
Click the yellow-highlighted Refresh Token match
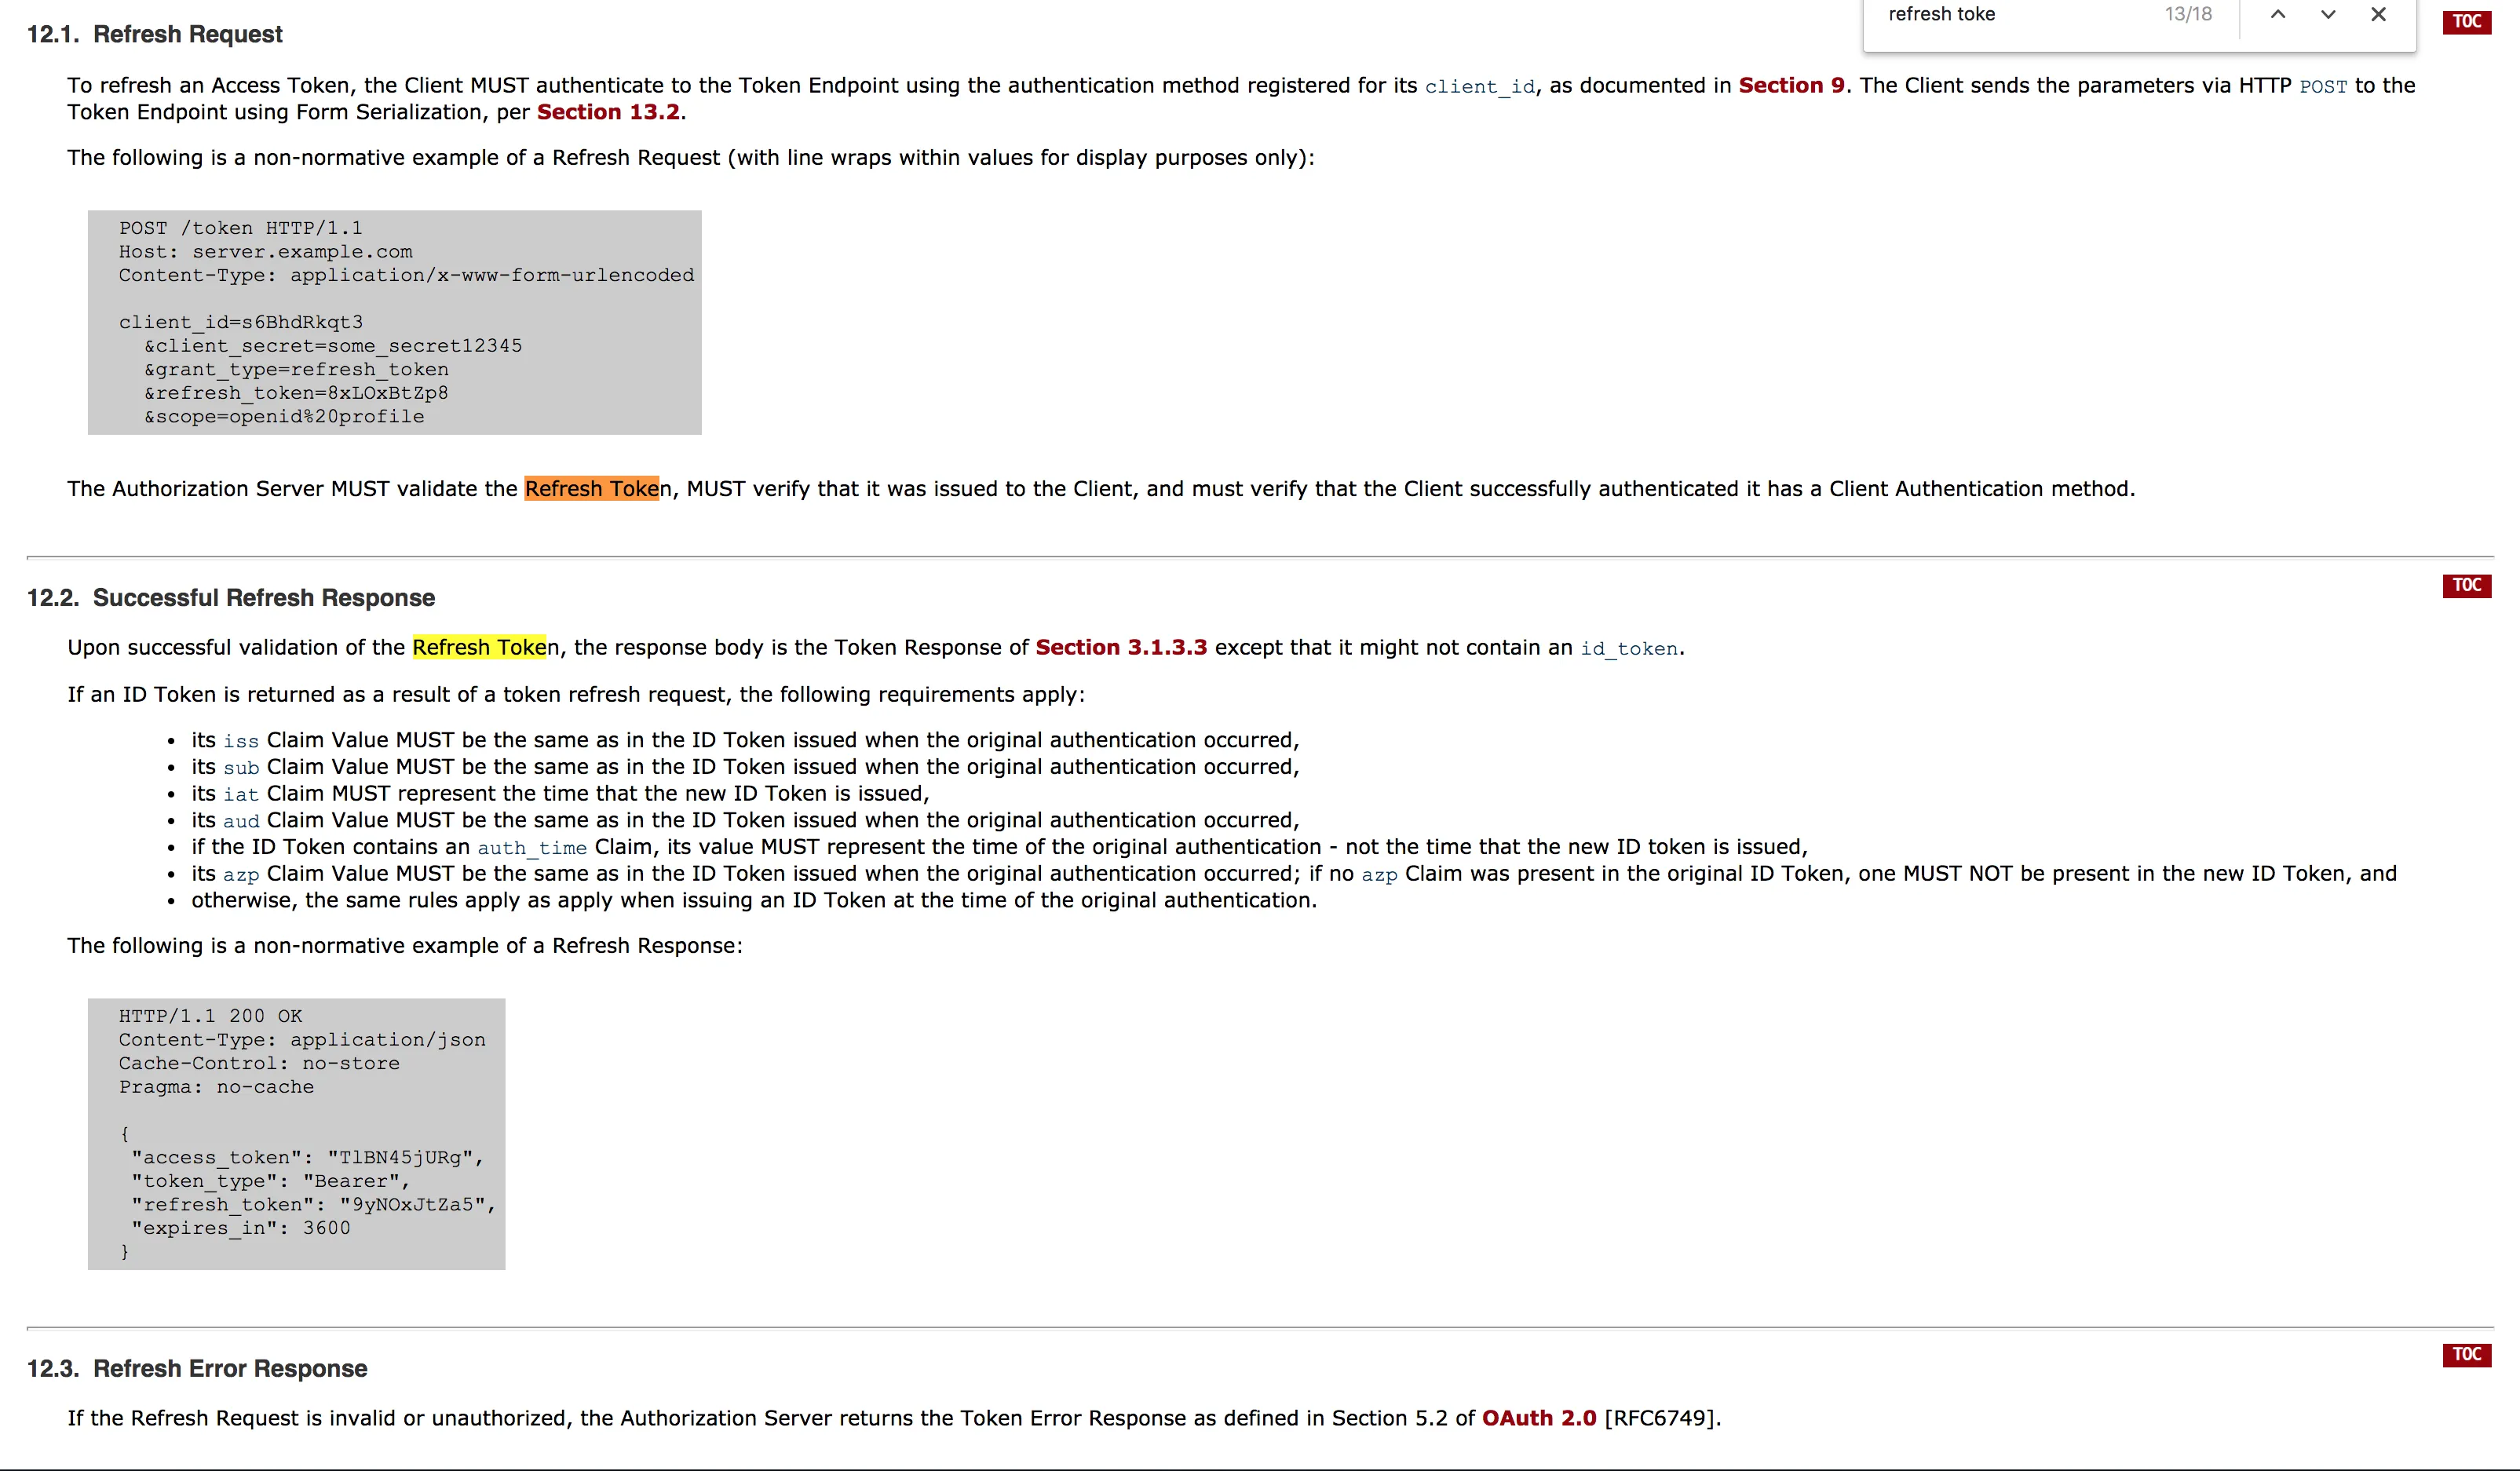tap(479, 647)
